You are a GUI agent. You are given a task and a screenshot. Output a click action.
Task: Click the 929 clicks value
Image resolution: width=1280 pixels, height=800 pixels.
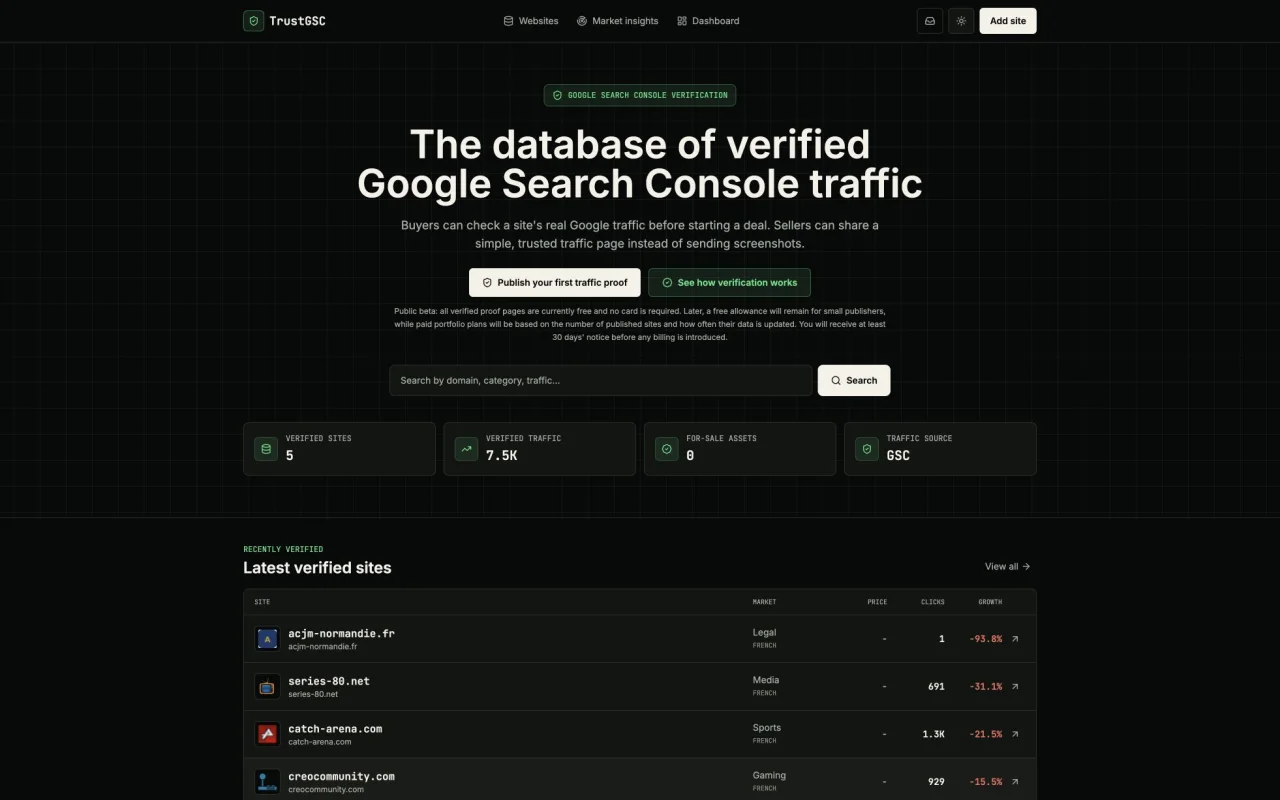click(936, 781)
